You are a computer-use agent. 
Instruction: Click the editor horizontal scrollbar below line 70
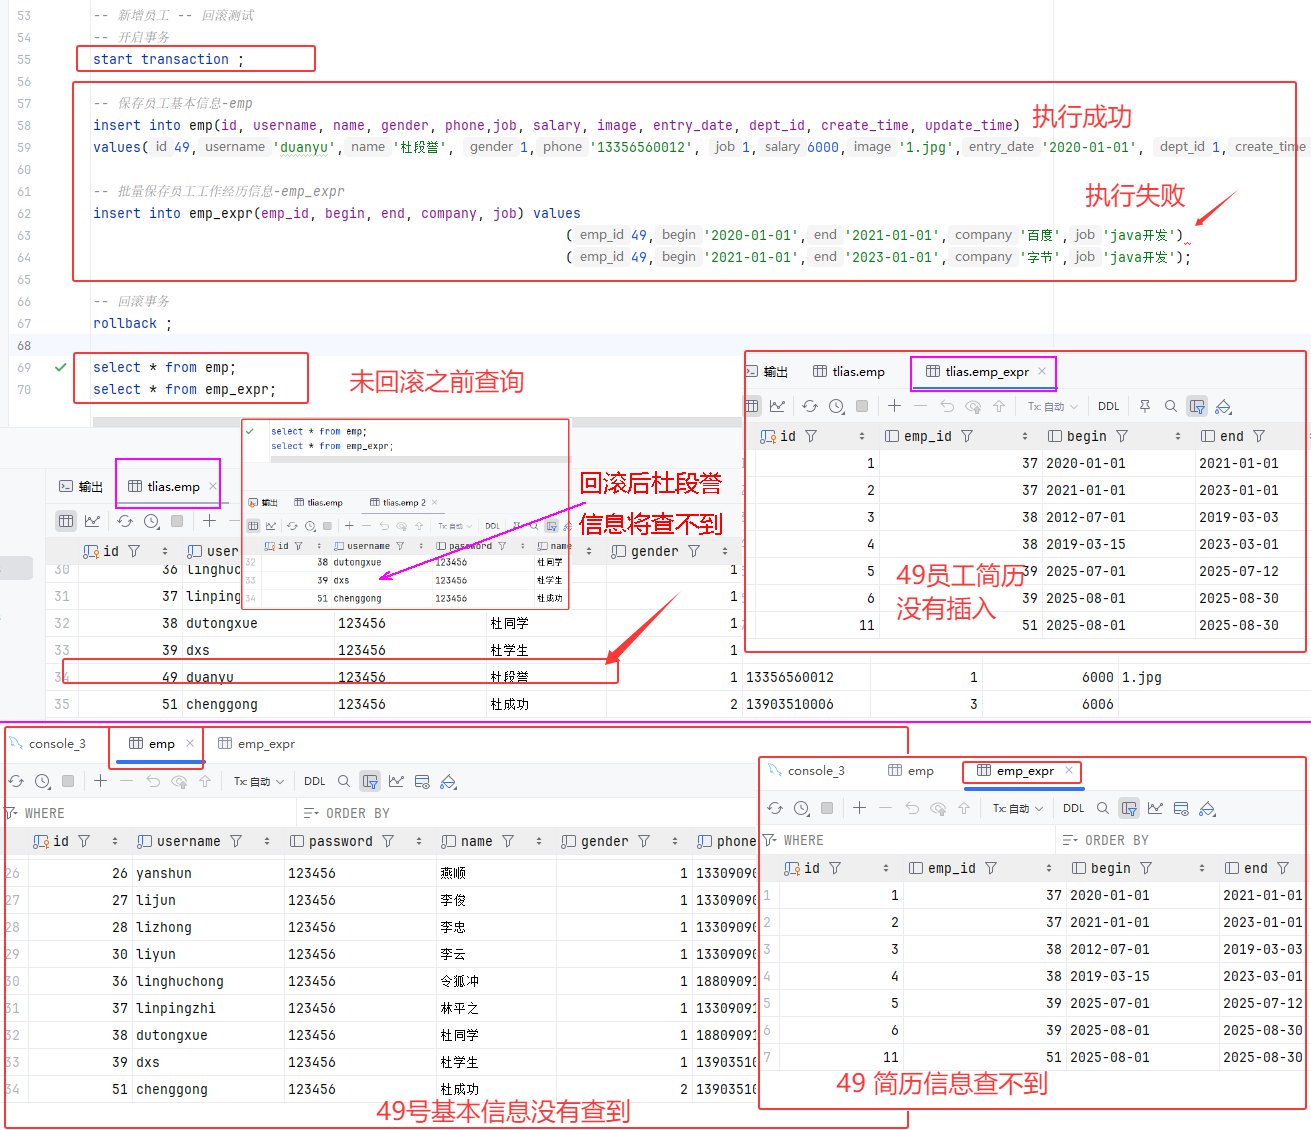400,422
